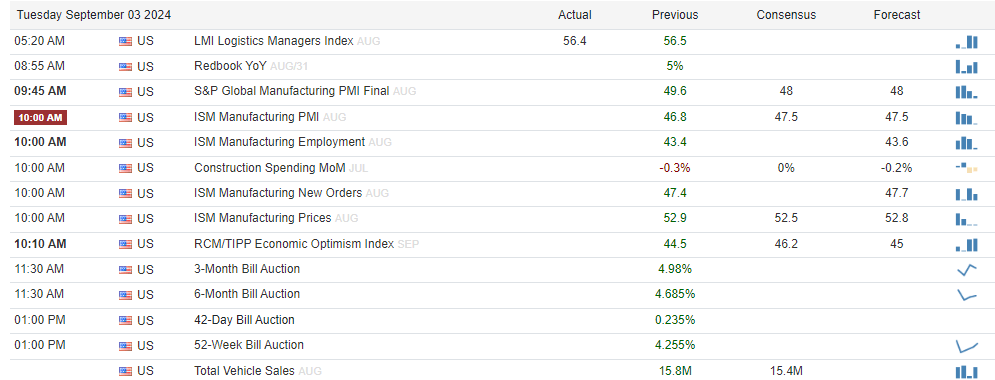Image resolution: width=995 pixels, height=380 pixels.
Task: Open chart for S&P Global Manufacturing PMI Final
Action: [x=966, y=92]
